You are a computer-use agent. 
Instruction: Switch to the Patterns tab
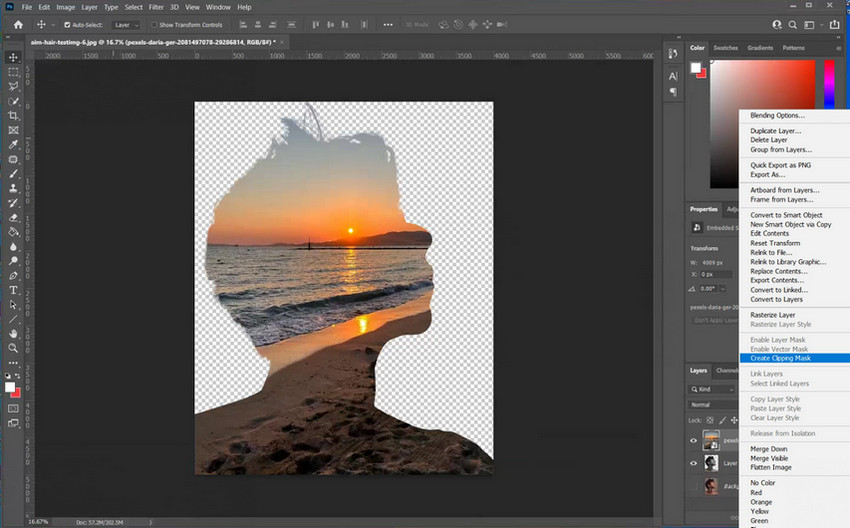coord(794,48)
